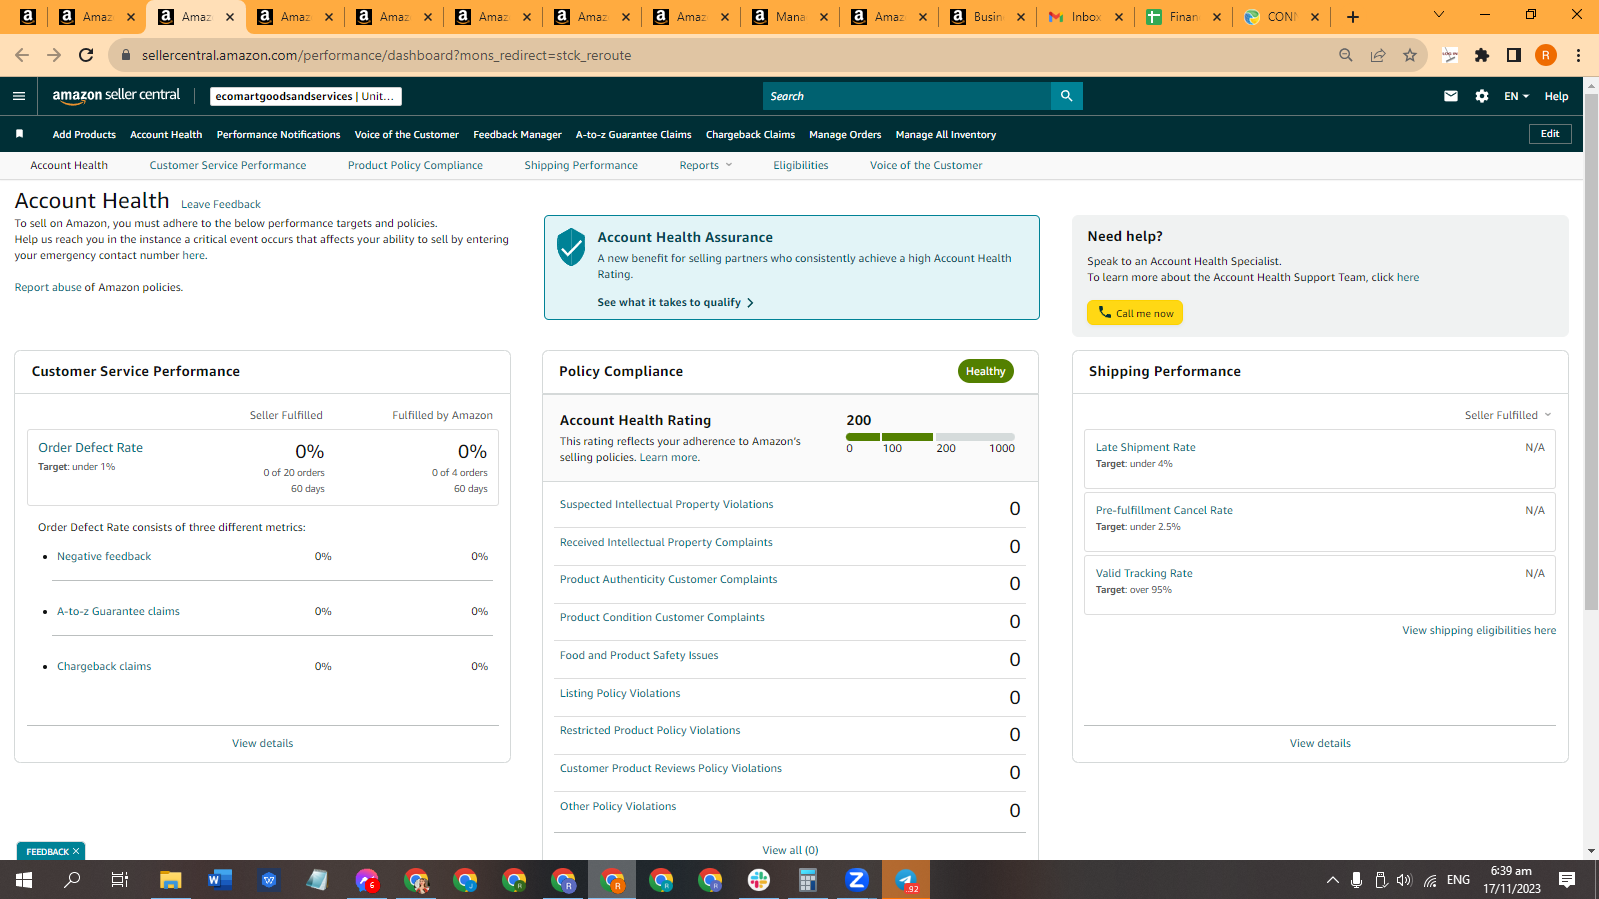The image size is (1599, 899).
Task: Open the messages envelope icon
Action: pos(1451,96)
